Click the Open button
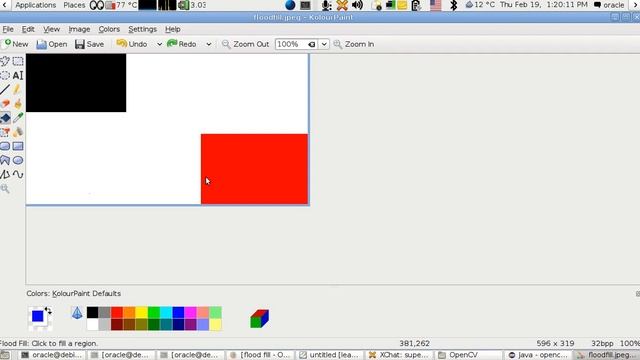Screen dimensions: 640x360 pos(52,44)
